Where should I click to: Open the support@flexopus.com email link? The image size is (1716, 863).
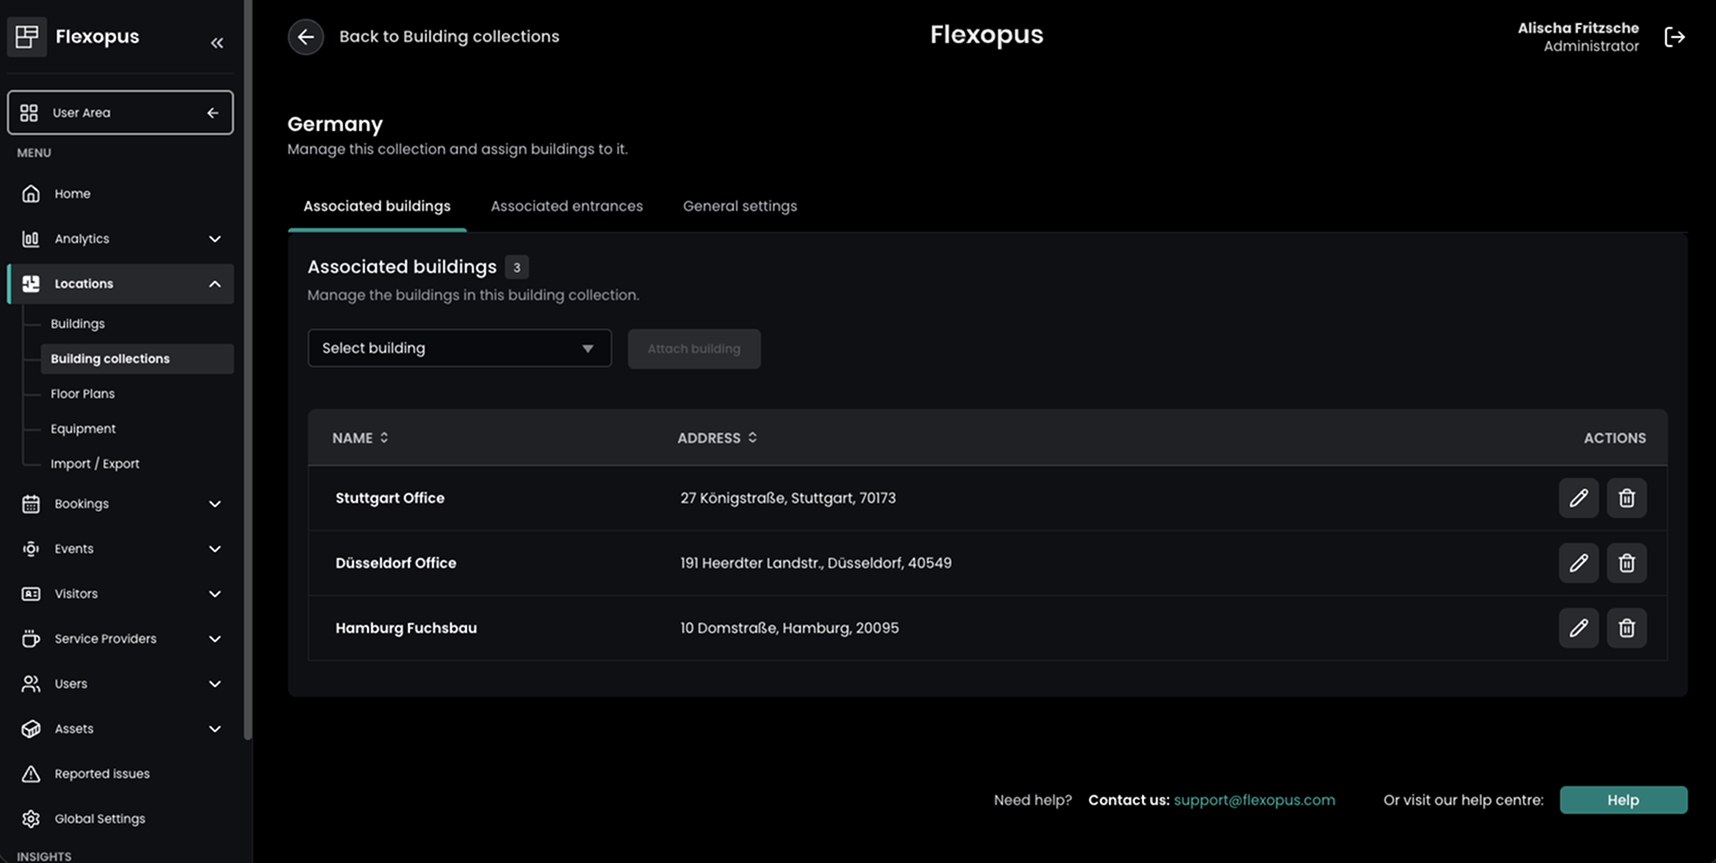1254,800
